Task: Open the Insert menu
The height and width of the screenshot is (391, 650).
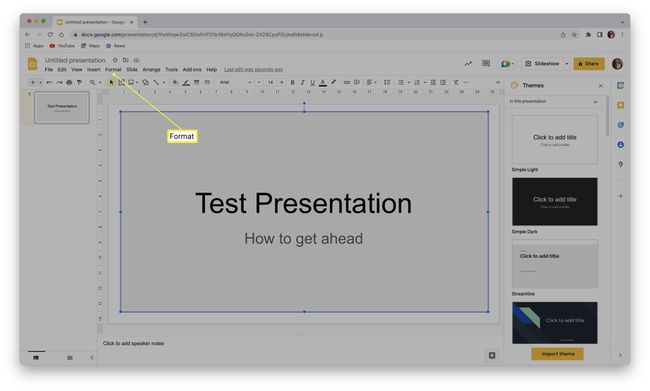Action: tap(94, 70)
